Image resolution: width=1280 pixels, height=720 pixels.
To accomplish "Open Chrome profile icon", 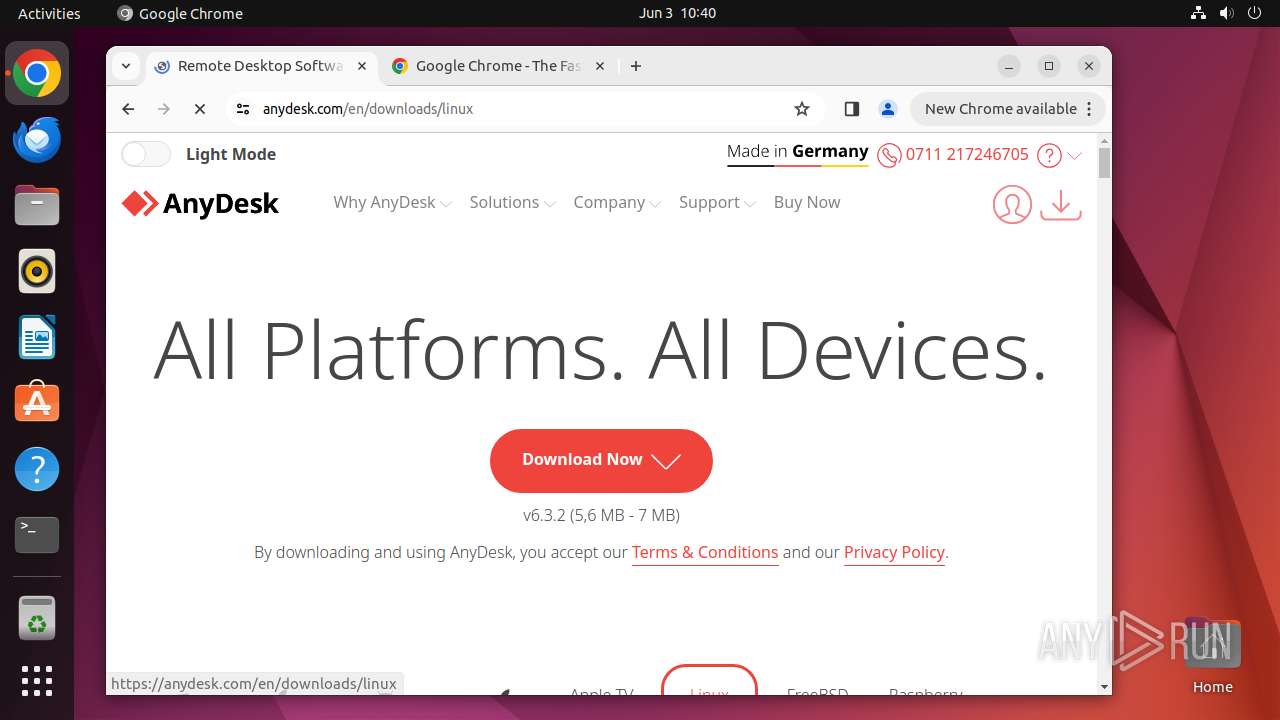I will click(887, 109).
